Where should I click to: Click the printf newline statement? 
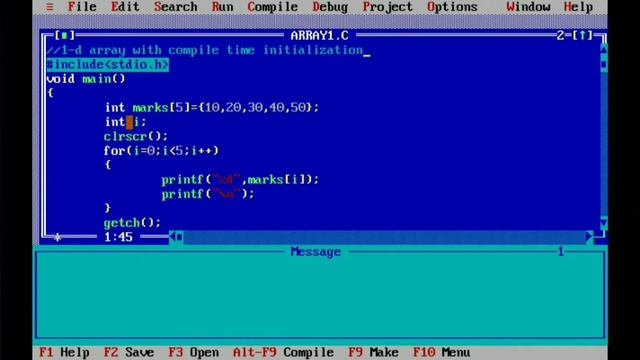click(x=208, y=194)
